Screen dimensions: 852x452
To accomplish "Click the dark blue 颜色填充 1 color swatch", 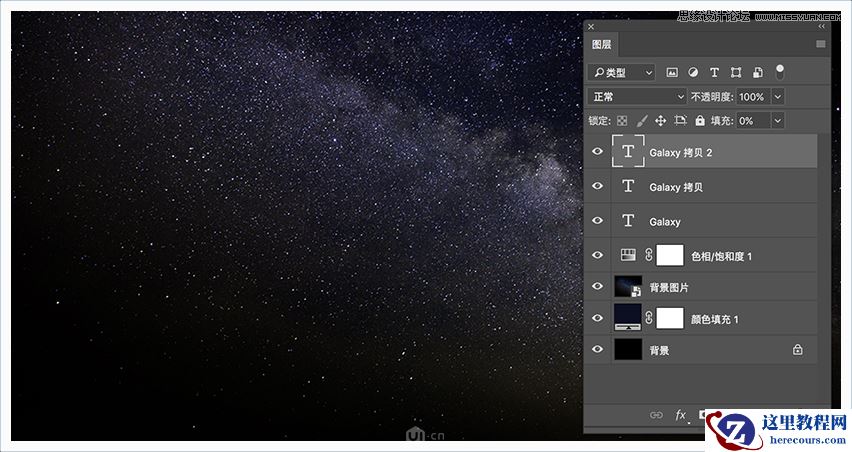I will point(628,318).
